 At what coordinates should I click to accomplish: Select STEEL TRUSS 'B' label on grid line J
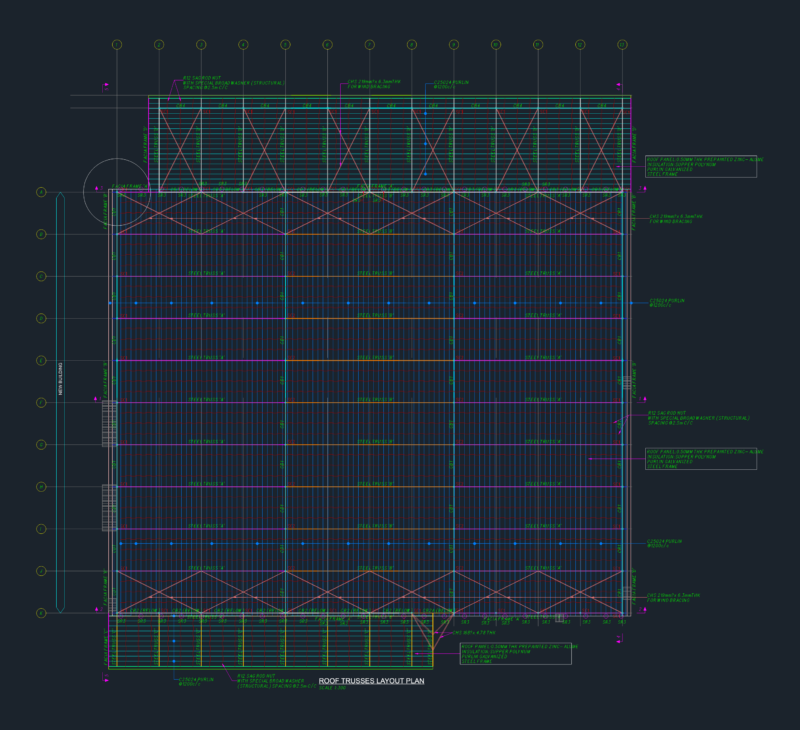(x=375, y=568)
